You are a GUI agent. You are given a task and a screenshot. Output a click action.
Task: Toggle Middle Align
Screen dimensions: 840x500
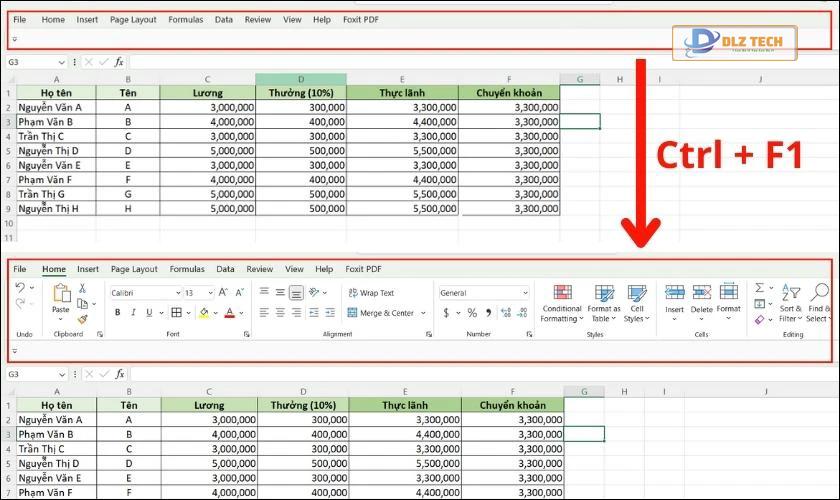tap(280, 292)
